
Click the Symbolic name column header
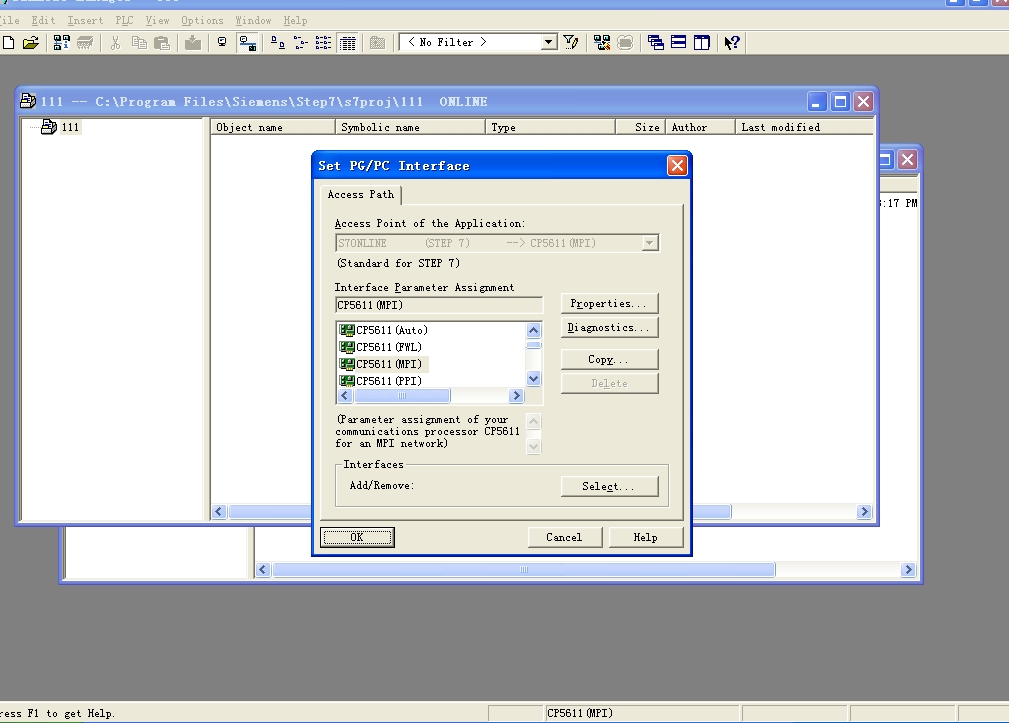(x=410, y=127)
